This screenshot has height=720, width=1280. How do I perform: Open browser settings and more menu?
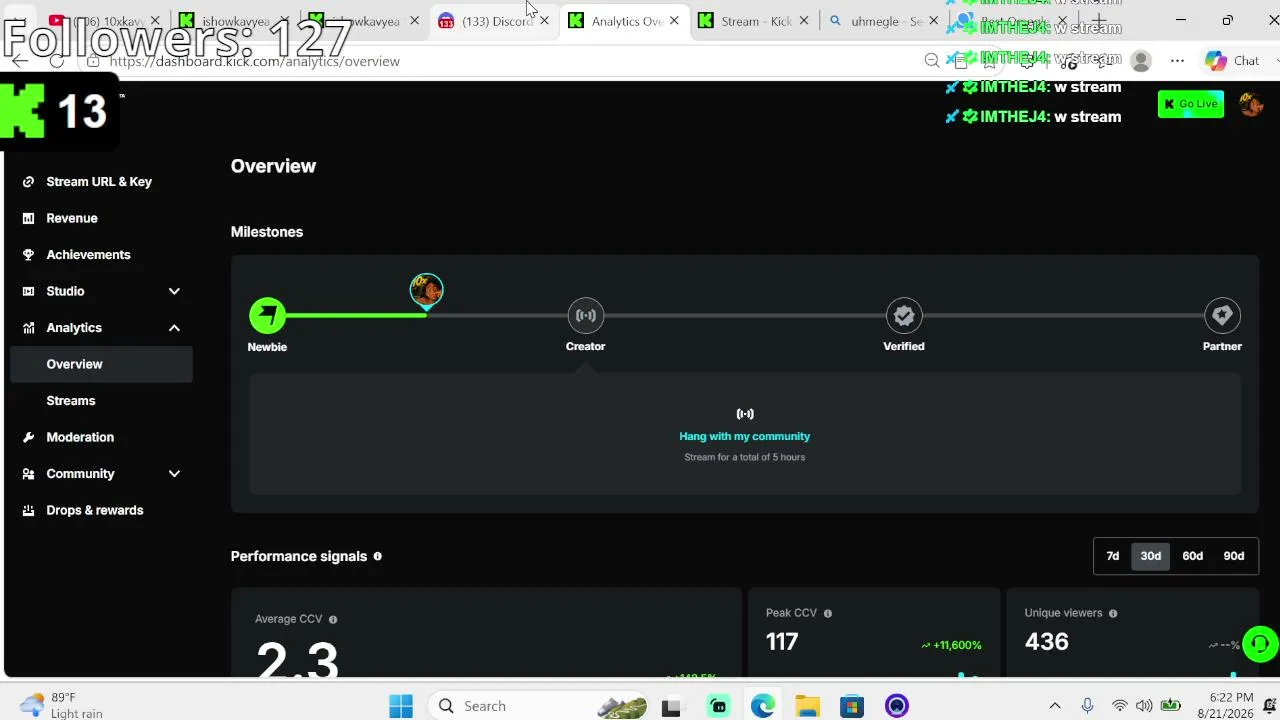pos(1177,61)
